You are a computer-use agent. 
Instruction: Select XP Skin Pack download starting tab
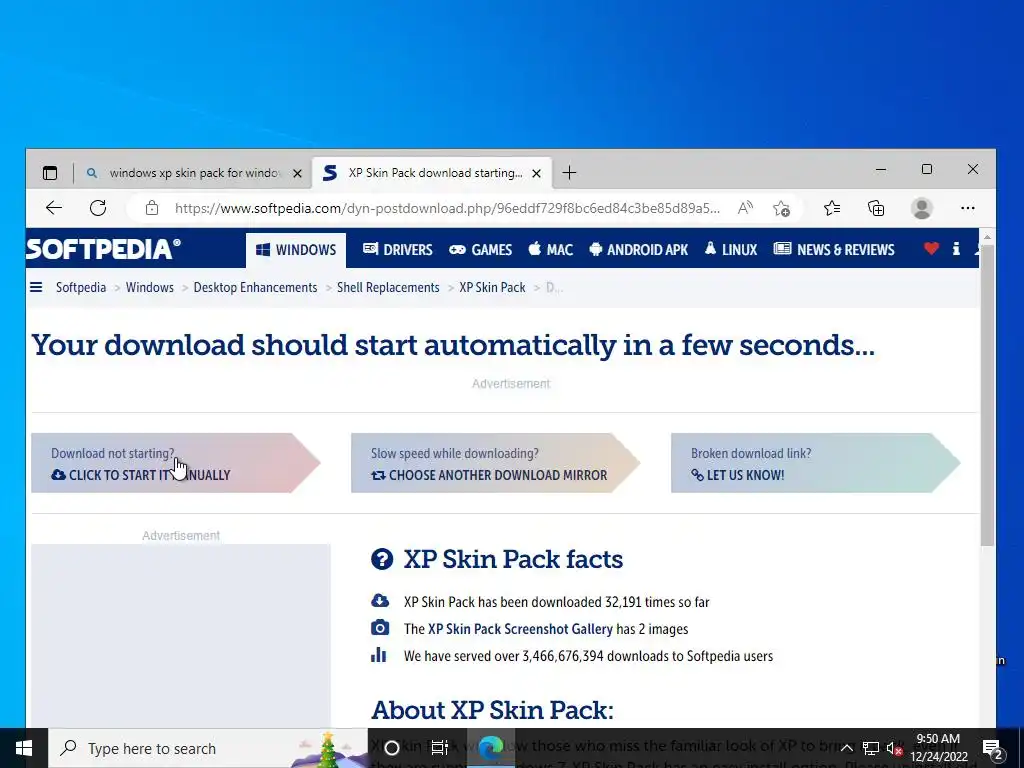click(x=432, y=173)
